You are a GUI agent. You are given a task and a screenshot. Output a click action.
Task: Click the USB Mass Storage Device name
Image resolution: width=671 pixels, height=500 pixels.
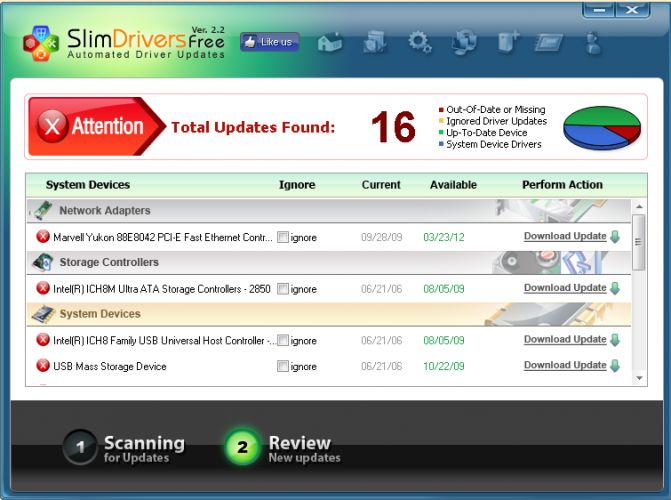pyautogui.click(x=110, y=366)
